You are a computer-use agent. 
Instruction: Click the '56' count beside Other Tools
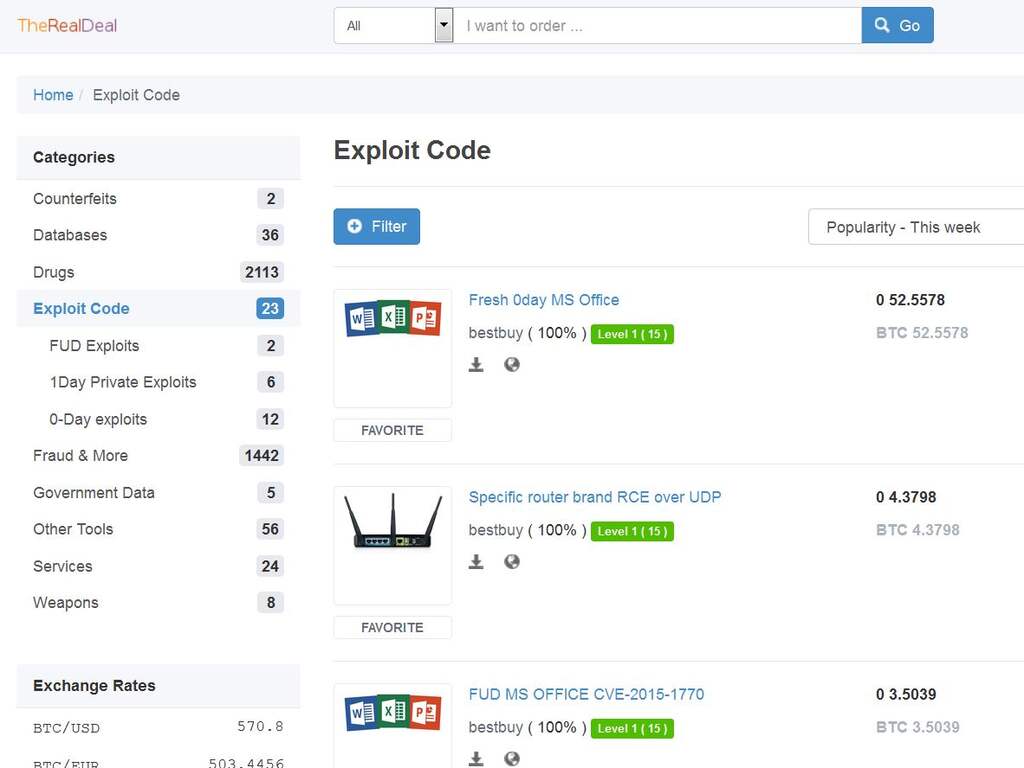270,529
